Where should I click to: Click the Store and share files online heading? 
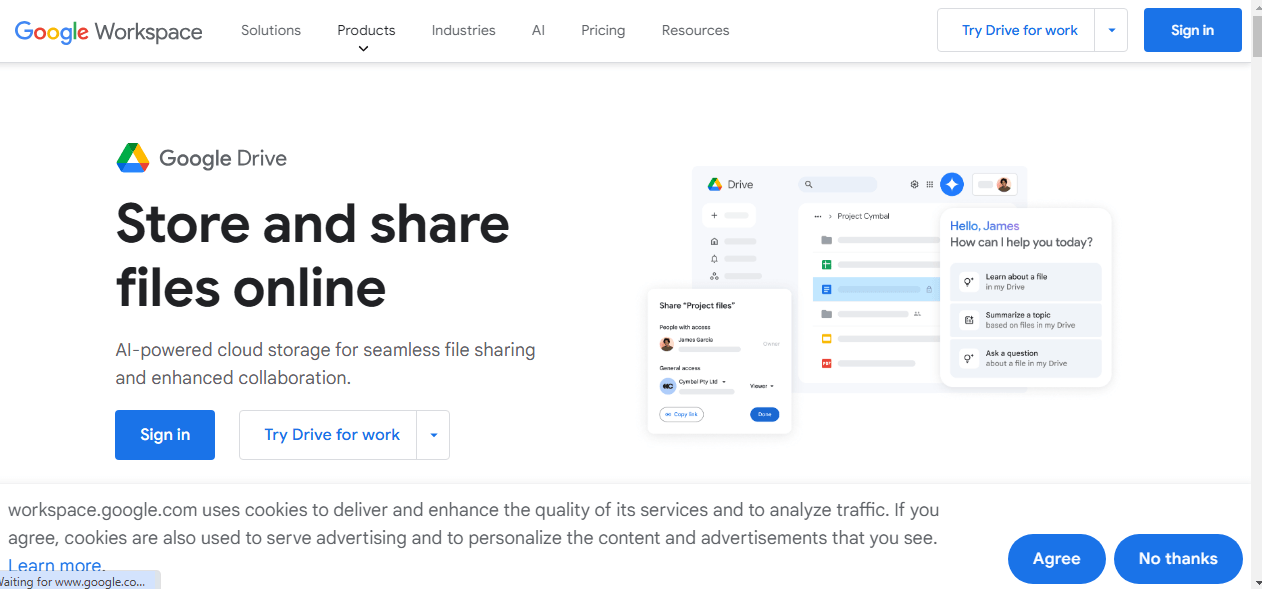click(313, 255)
